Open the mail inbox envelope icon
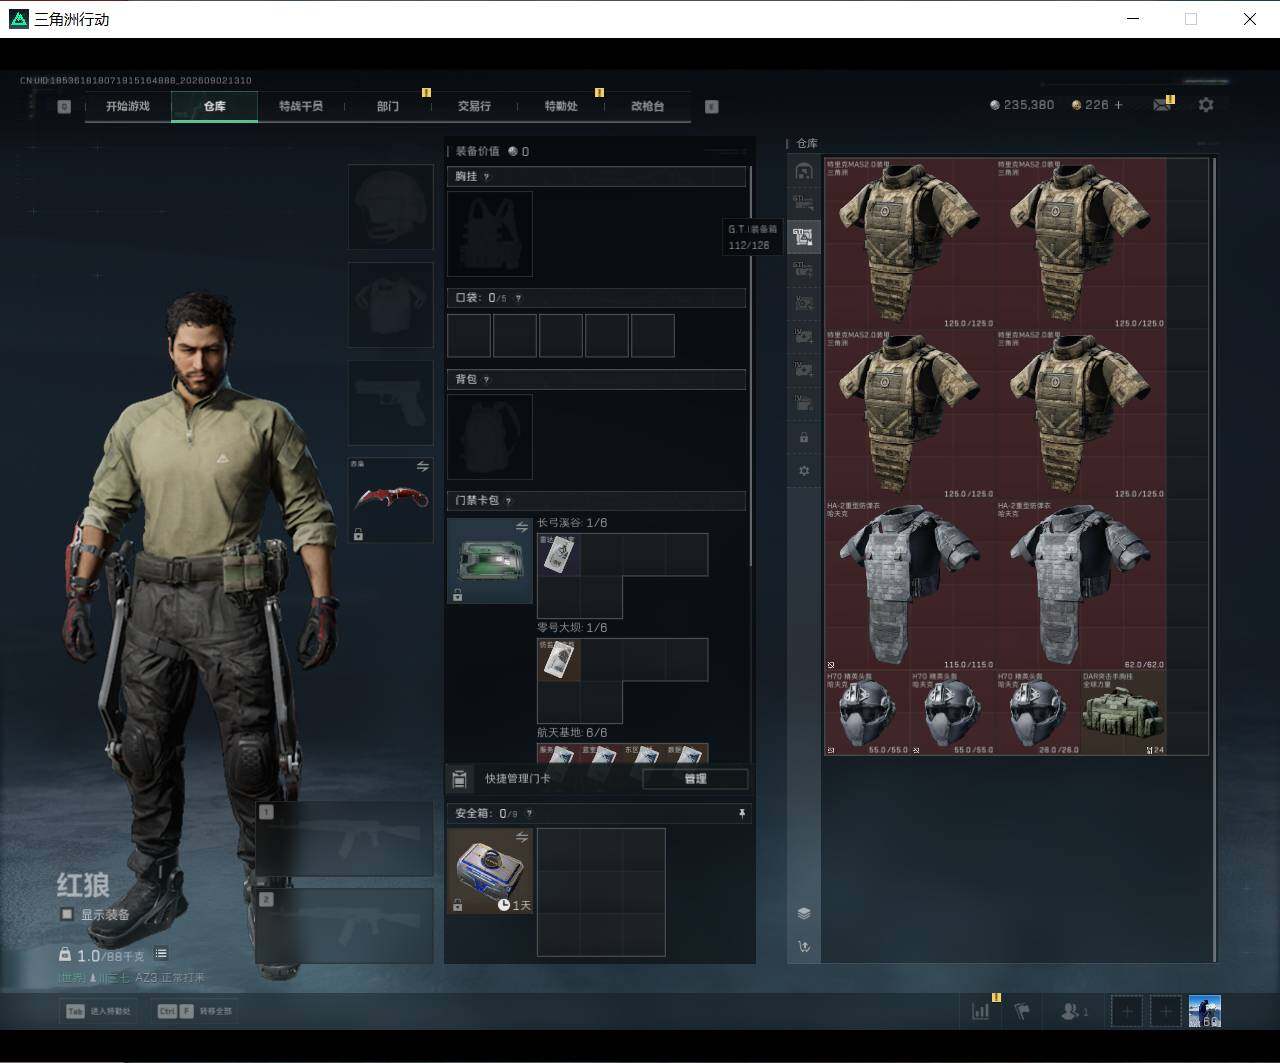 1161,105
